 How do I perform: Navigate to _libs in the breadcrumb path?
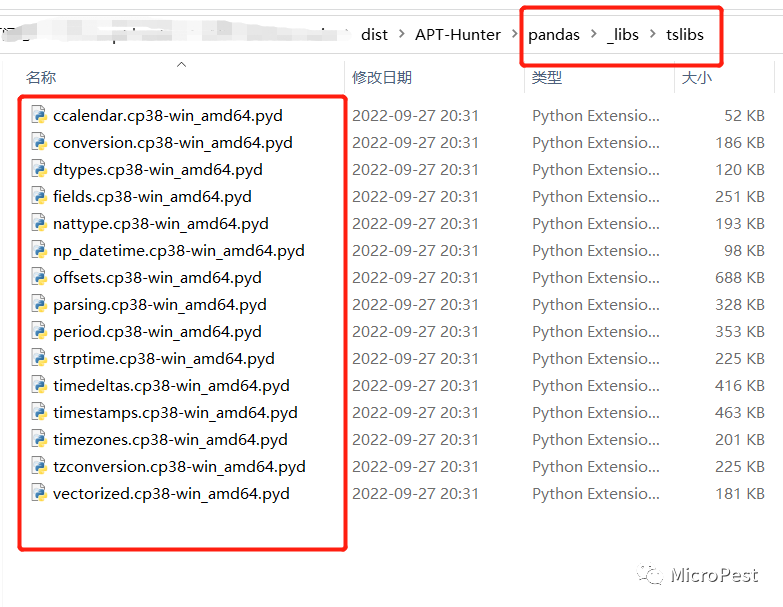623,34
